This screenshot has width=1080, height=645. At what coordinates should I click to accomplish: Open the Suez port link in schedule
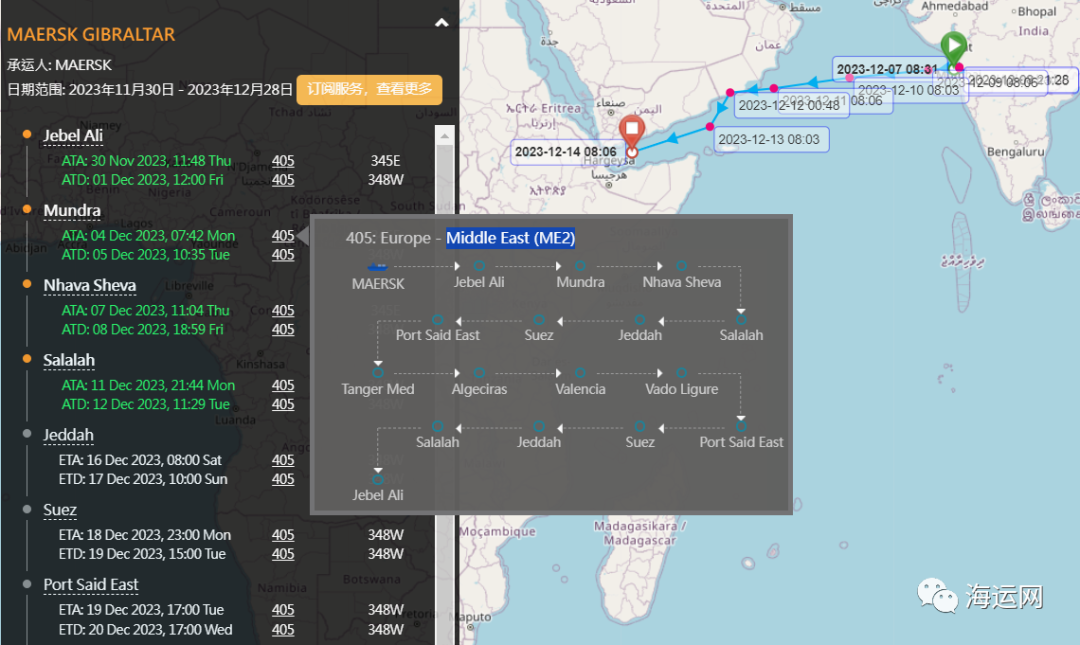click(x=60, y=510)
